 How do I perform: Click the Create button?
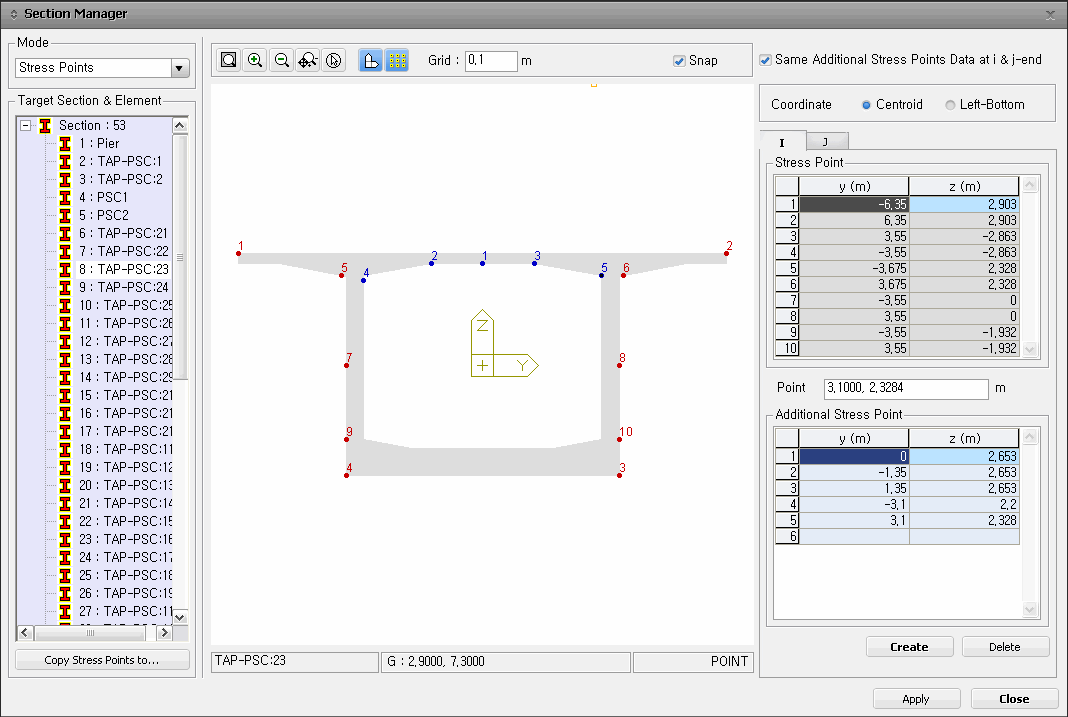tap(909, 647)
